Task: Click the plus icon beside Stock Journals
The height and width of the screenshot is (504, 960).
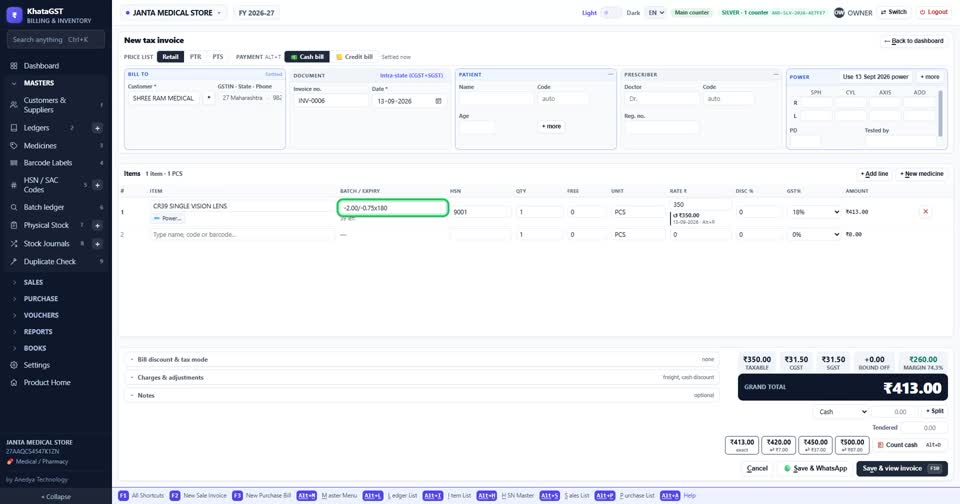Action: [97, 244]
